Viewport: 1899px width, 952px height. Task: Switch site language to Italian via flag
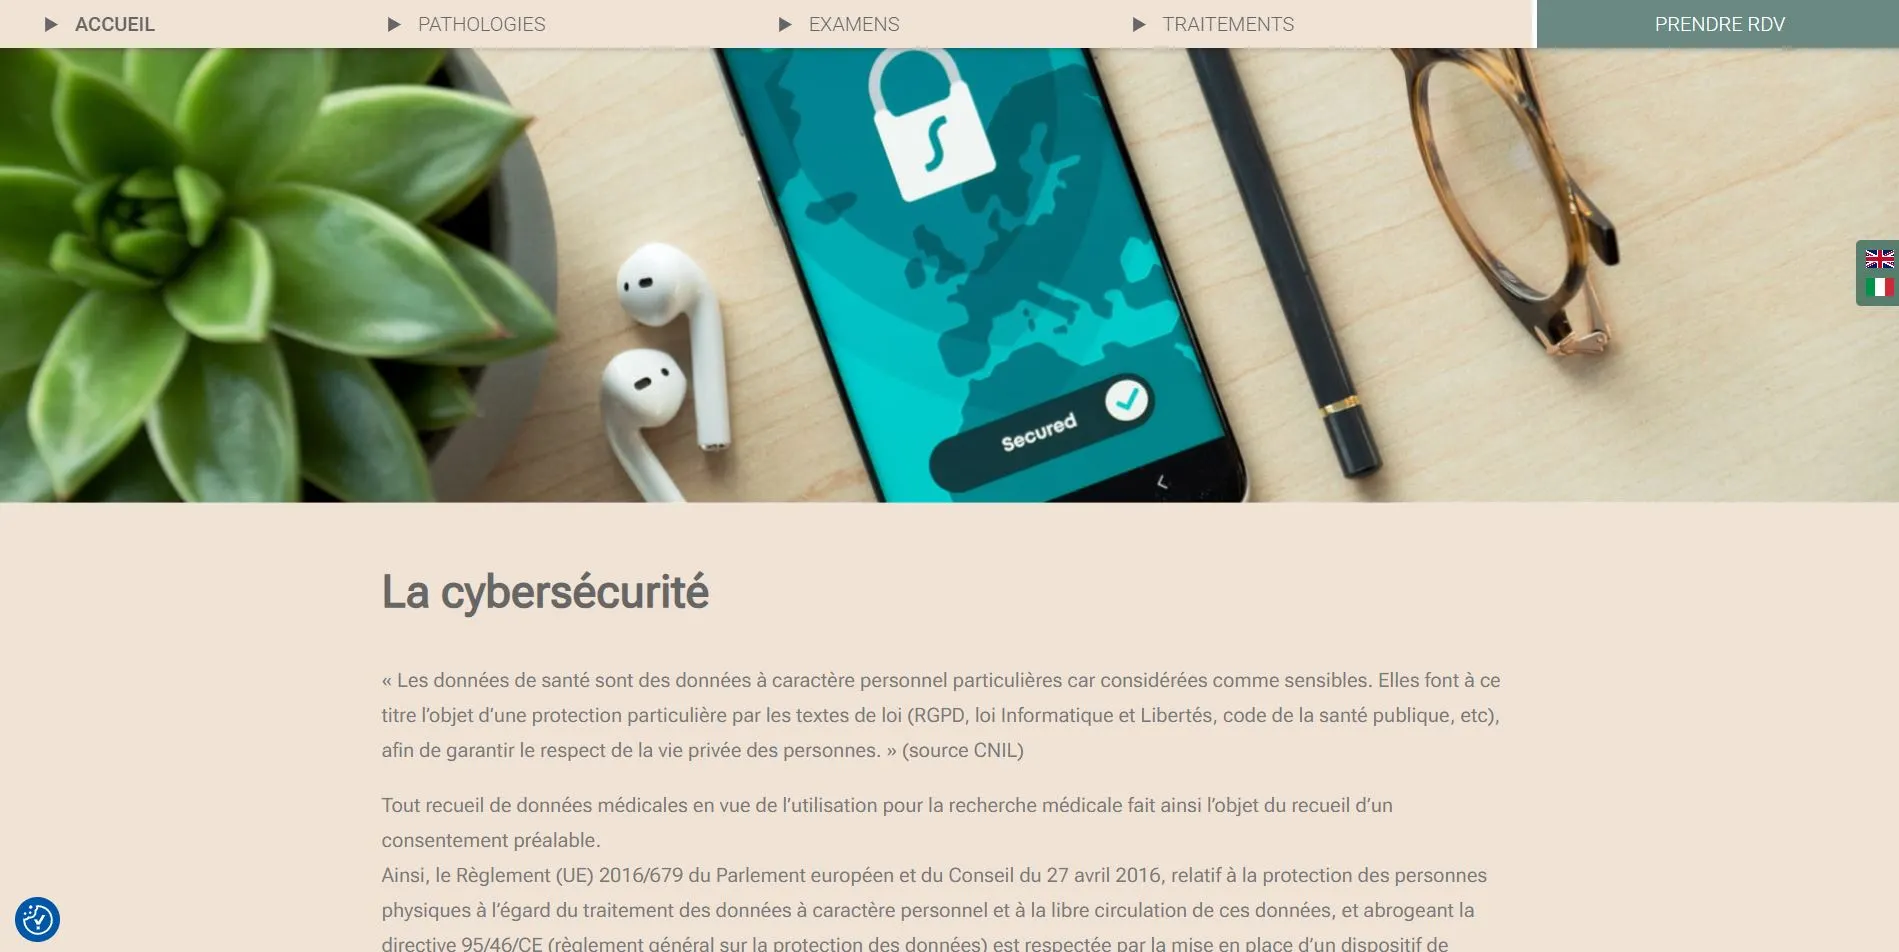click(x=1879, y=287)
